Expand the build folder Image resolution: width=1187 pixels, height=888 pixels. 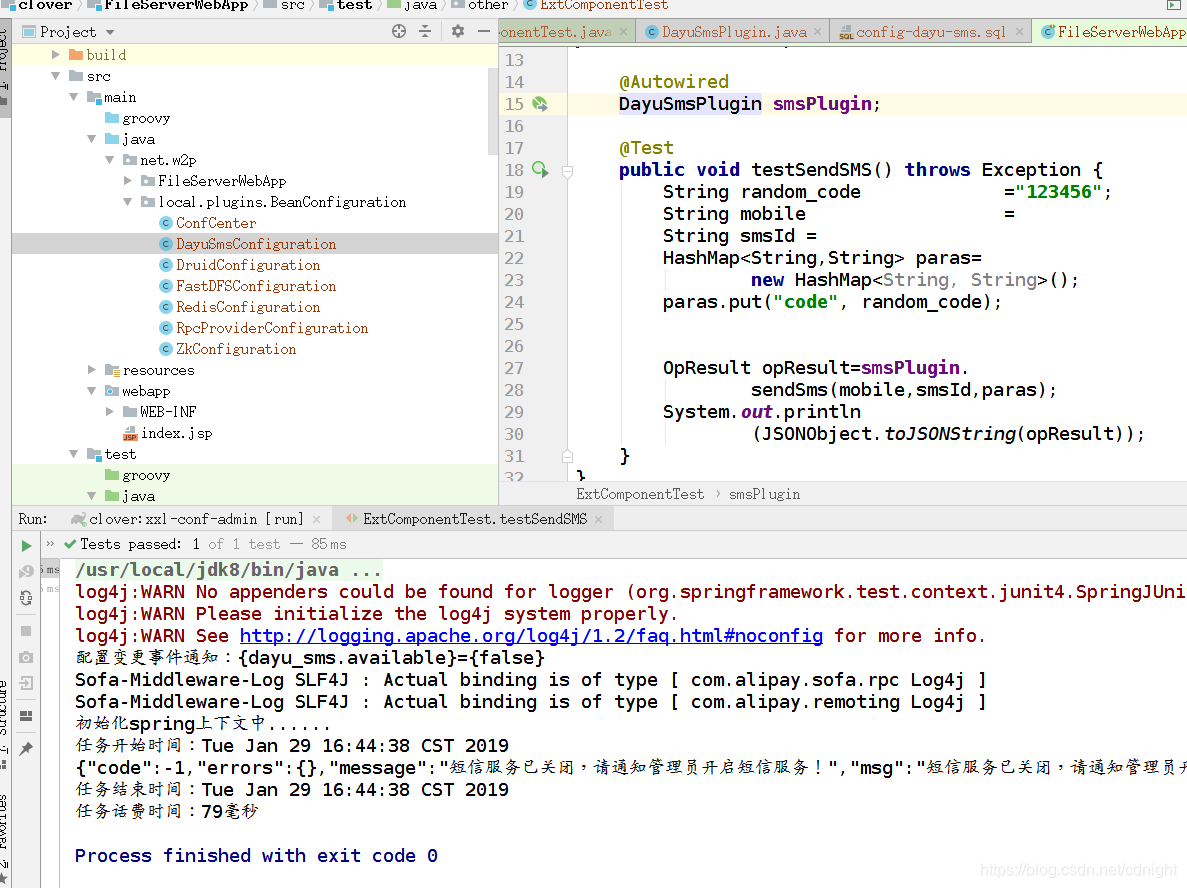[x=55, y=55]
